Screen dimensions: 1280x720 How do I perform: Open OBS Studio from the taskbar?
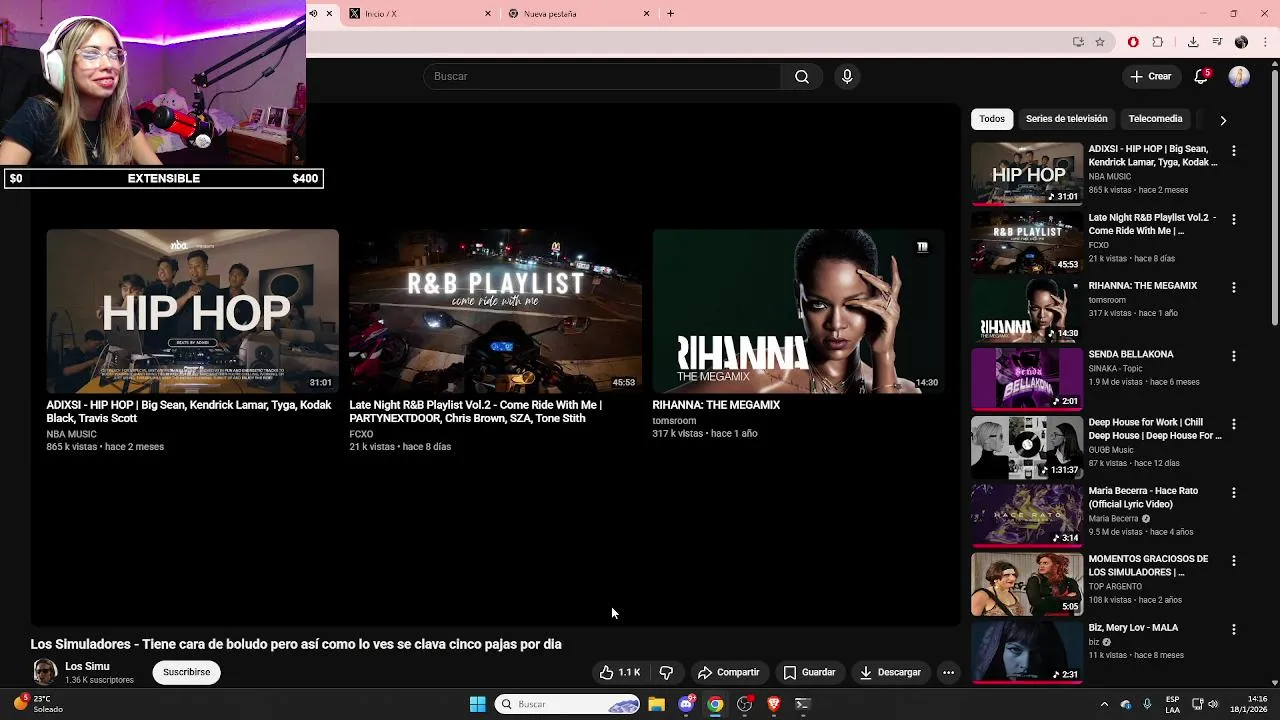[x=744, y=704]
